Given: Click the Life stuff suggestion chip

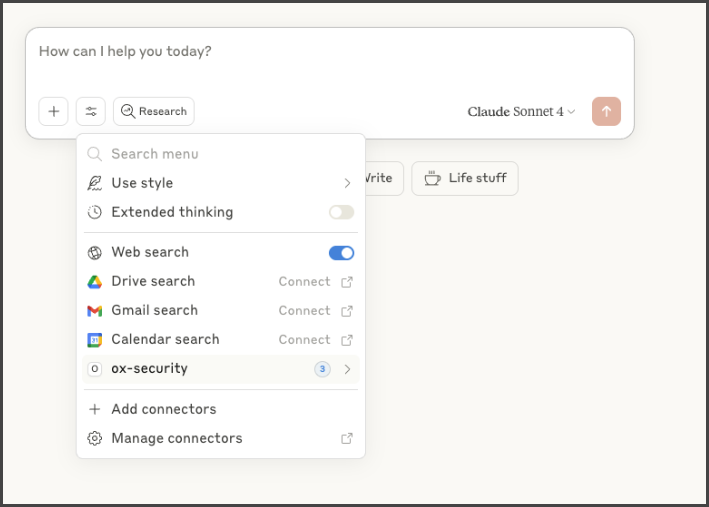Looking at the screenshot, I should pyautogui.click(x=465, y=178).
